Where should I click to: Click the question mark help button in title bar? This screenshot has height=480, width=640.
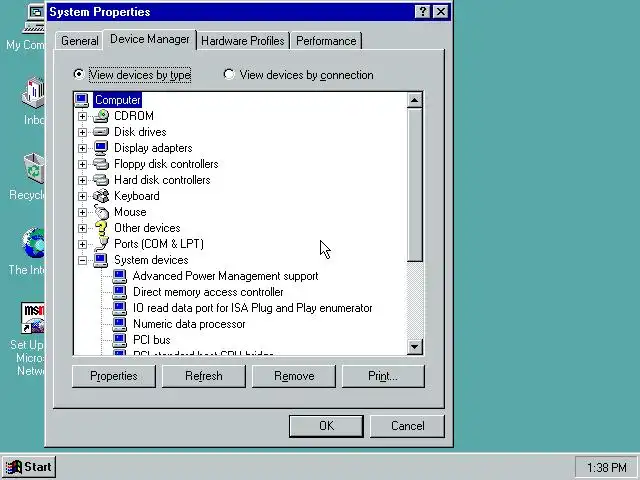(x=423, y=12)
